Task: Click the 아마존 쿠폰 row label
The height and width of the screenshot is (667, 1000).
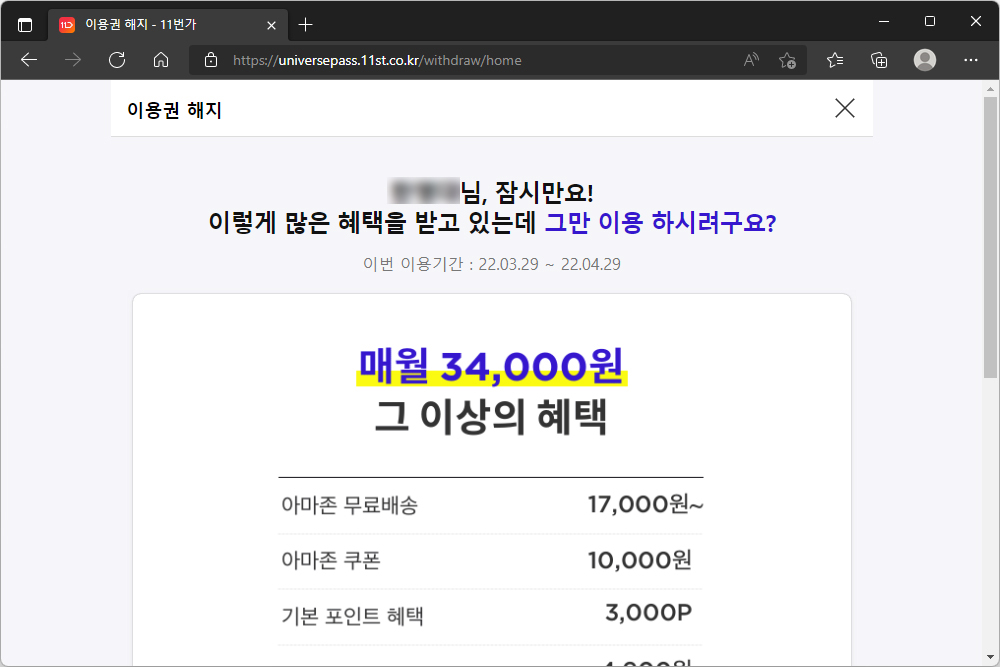Action: click(330, 561)
